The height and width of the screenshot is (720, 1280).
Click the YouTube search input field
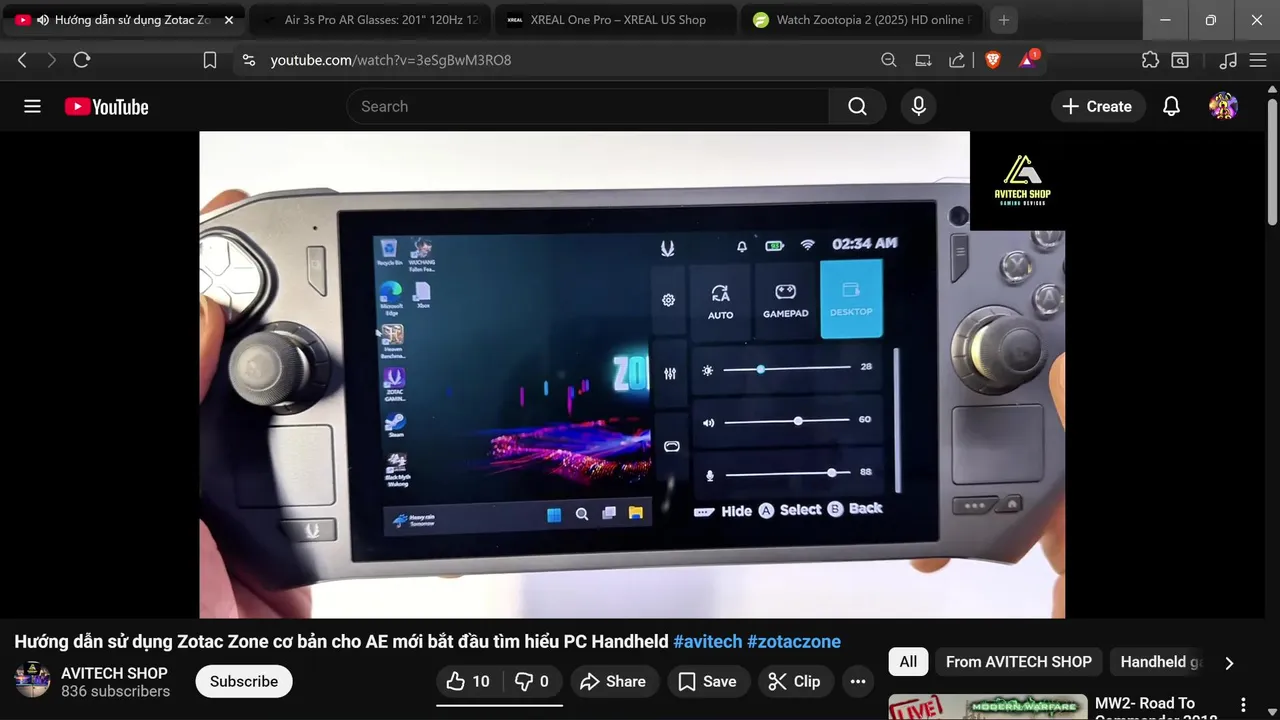tap(588, 106)
